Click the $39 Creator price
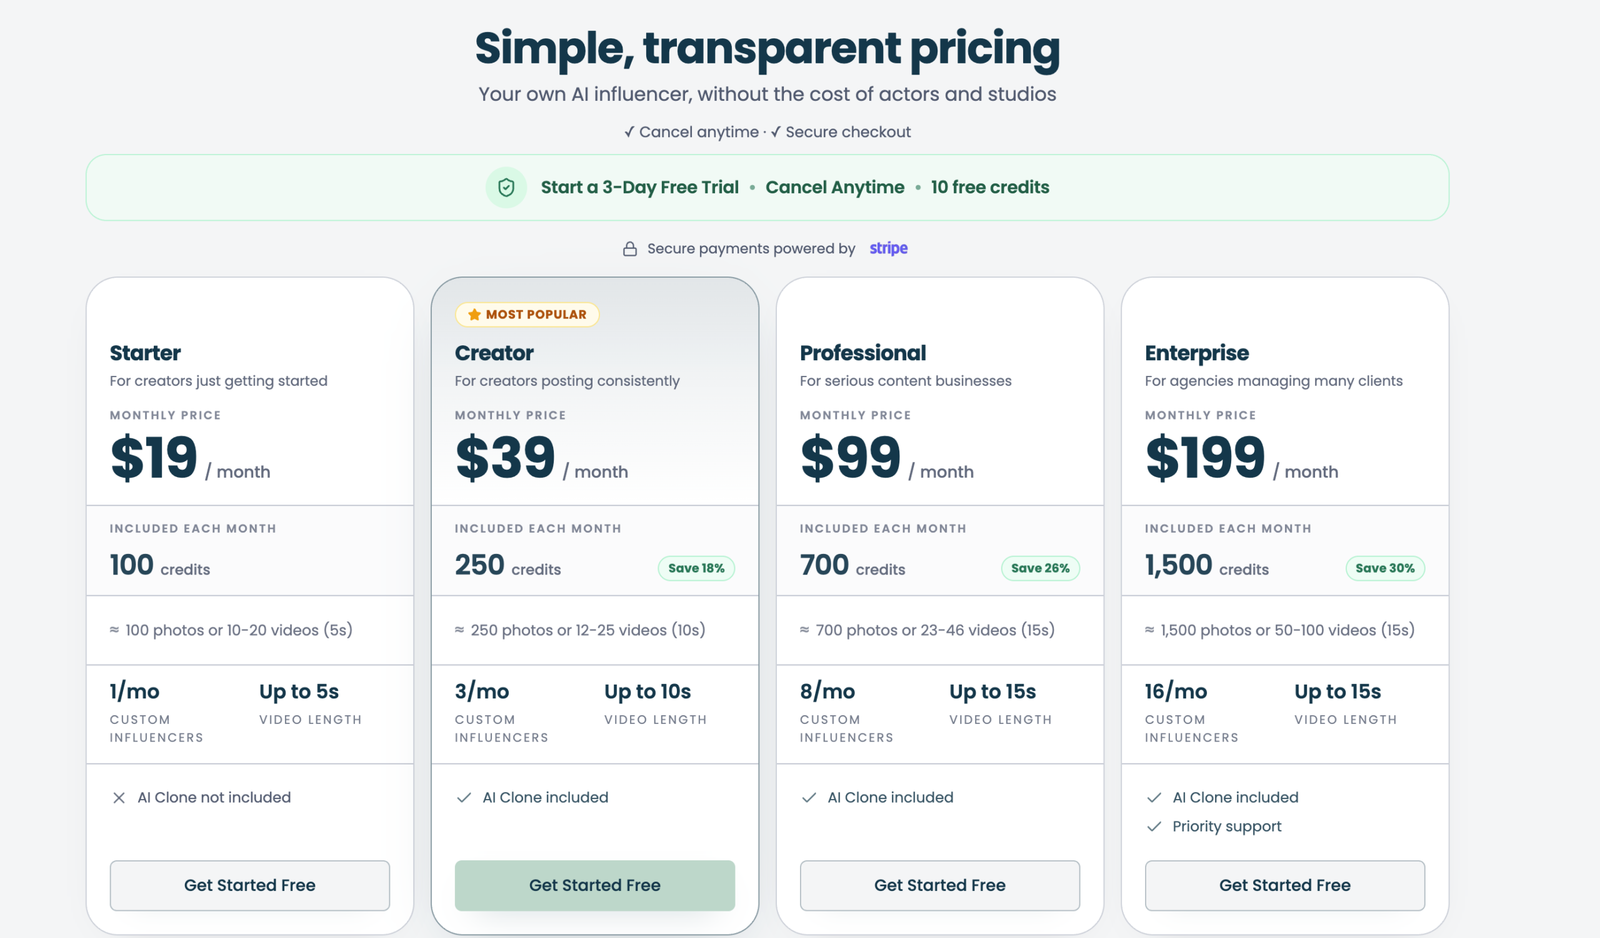The height and width of the screenshot is (938, 1600). (x=505, y=458)
